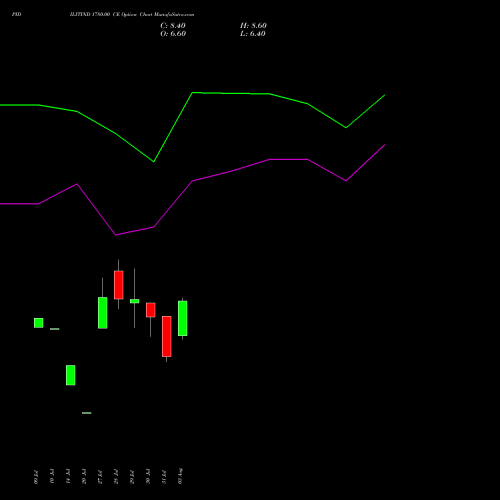Select the 14 Jul green candle
Screen dimensions: 500x500
pyautogui.click(x=71, y=375)
